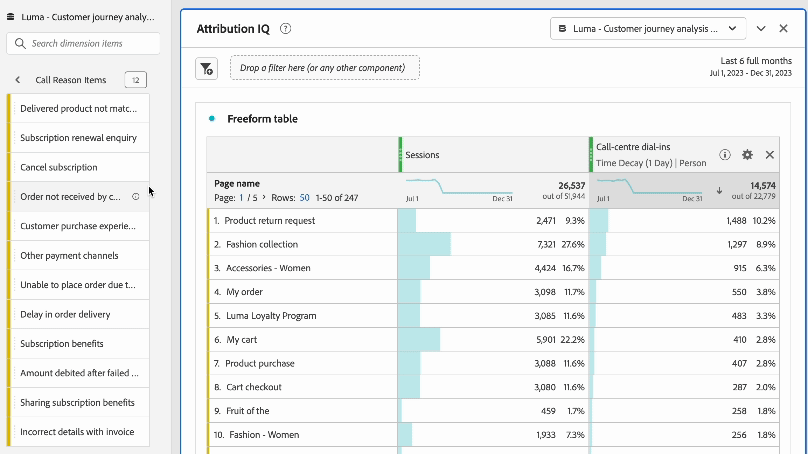808x454 pixels.
Task: Show info for Call-centre dial-ins column
Action: pos(725,155)
